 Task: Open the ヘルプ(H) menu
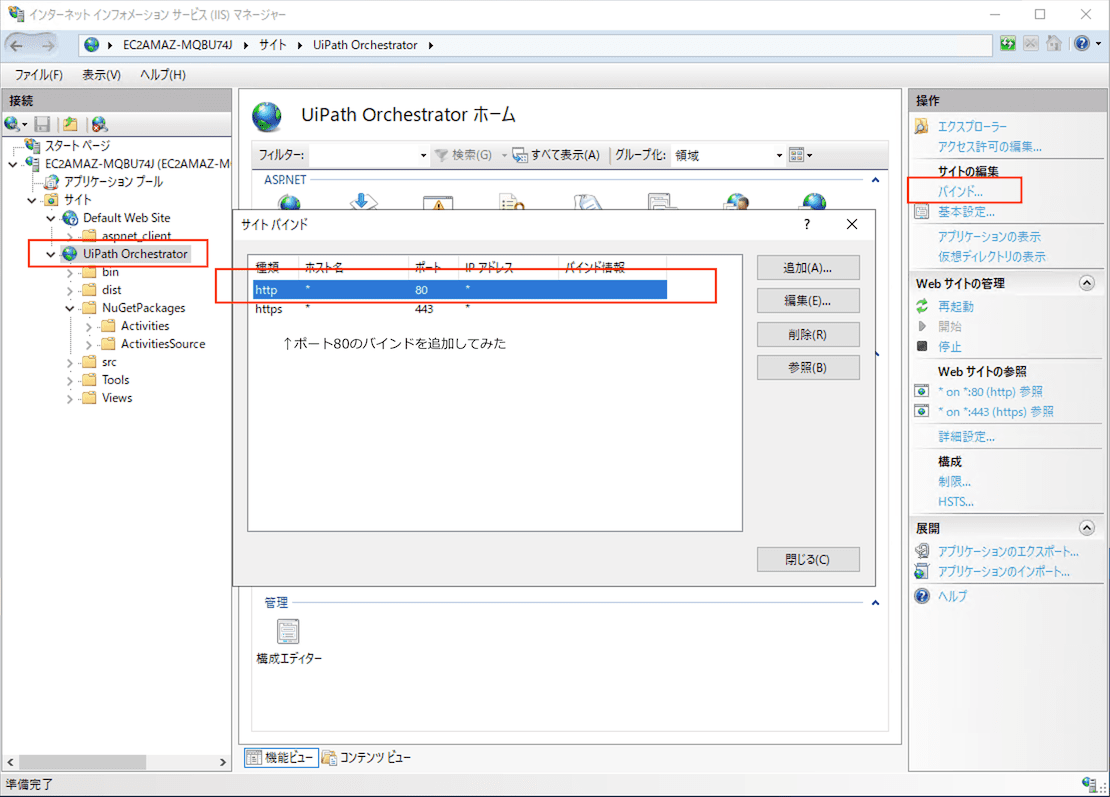(163, 74)
